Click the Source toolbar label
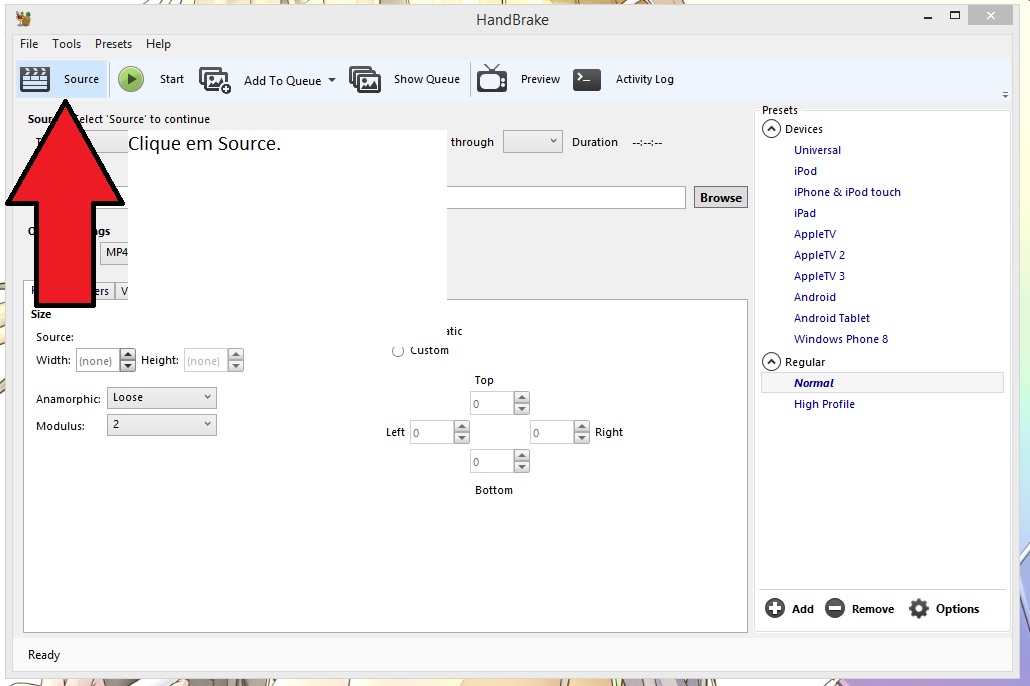 point(81,79)
